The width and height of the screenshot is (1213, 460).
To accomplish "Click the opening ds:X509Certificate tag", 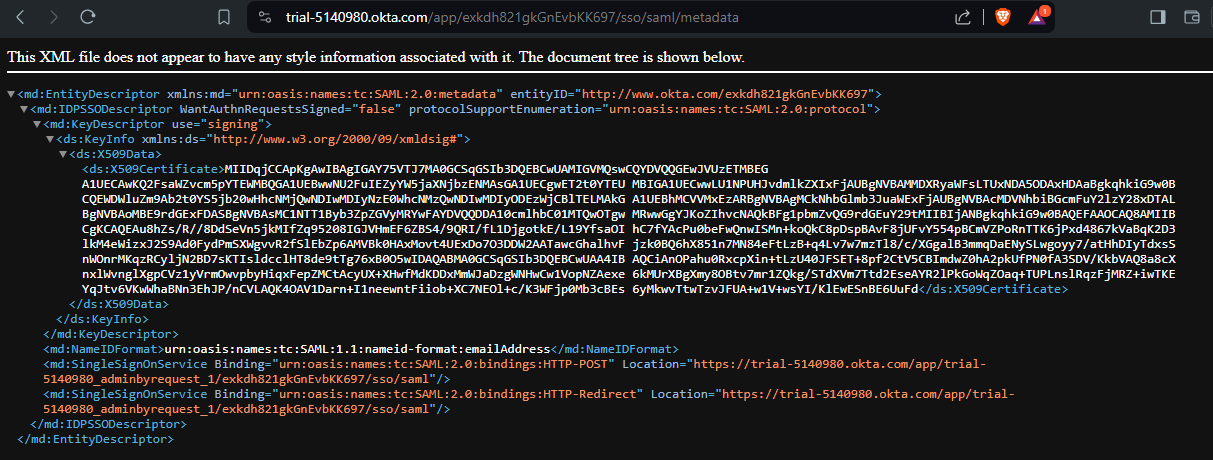I will 153,170.
